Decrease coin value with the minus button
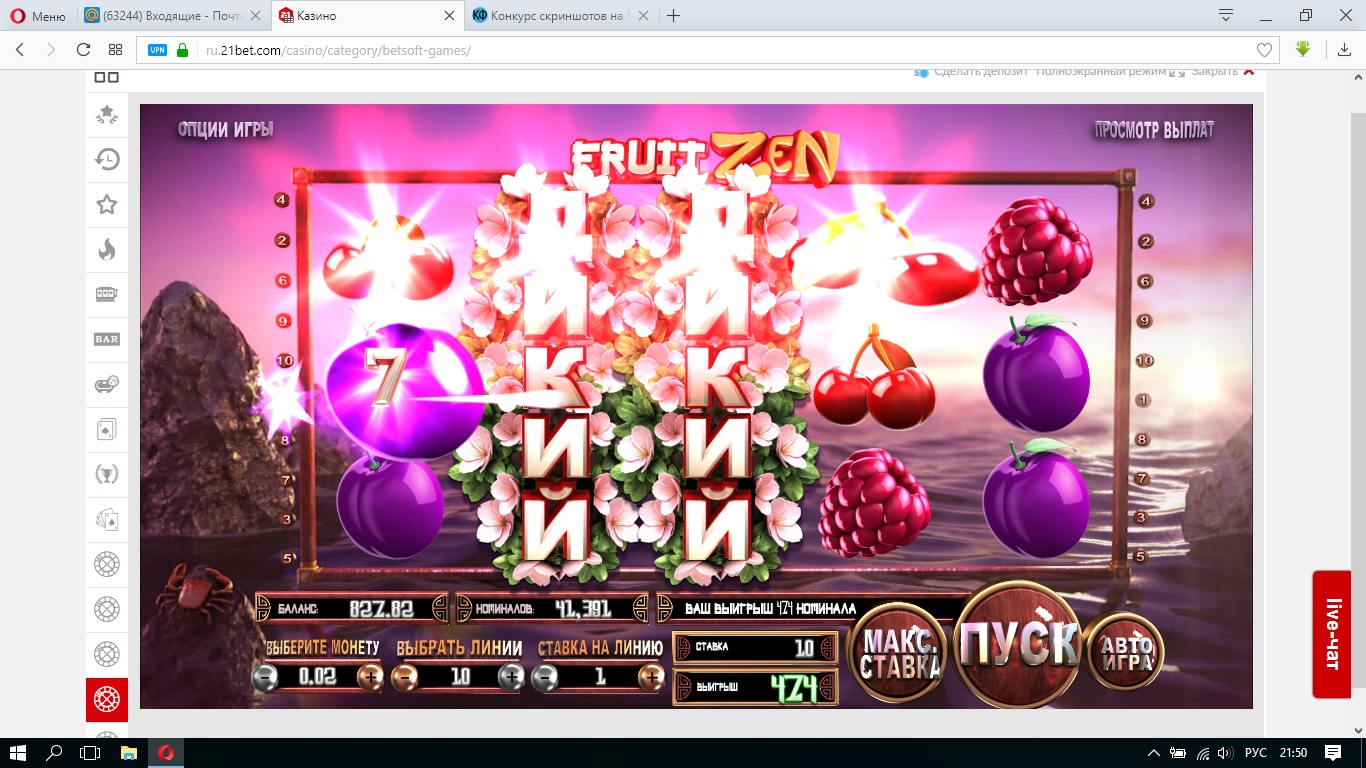This screenshot has width=1366, height=768. pos(265,677)
